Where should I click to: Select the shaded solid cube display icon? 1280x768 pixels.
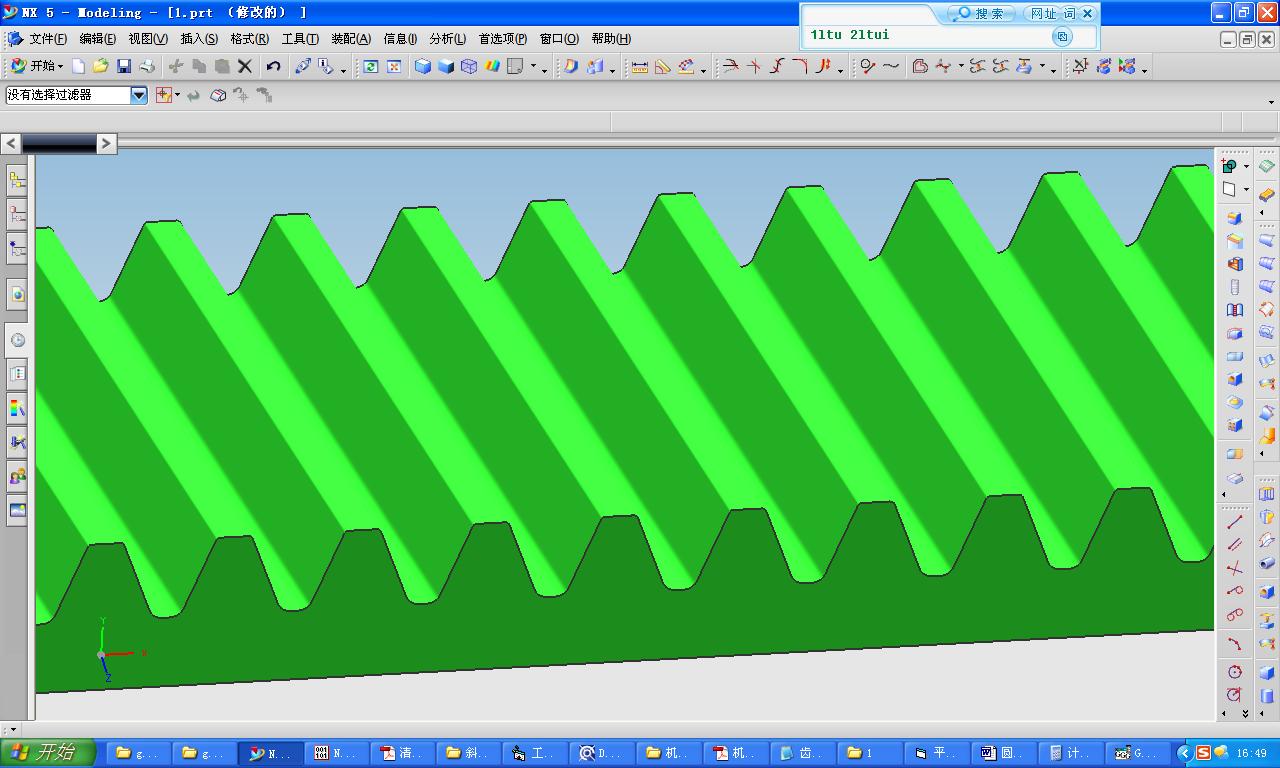pyautogui.click(x=446, y=67)
